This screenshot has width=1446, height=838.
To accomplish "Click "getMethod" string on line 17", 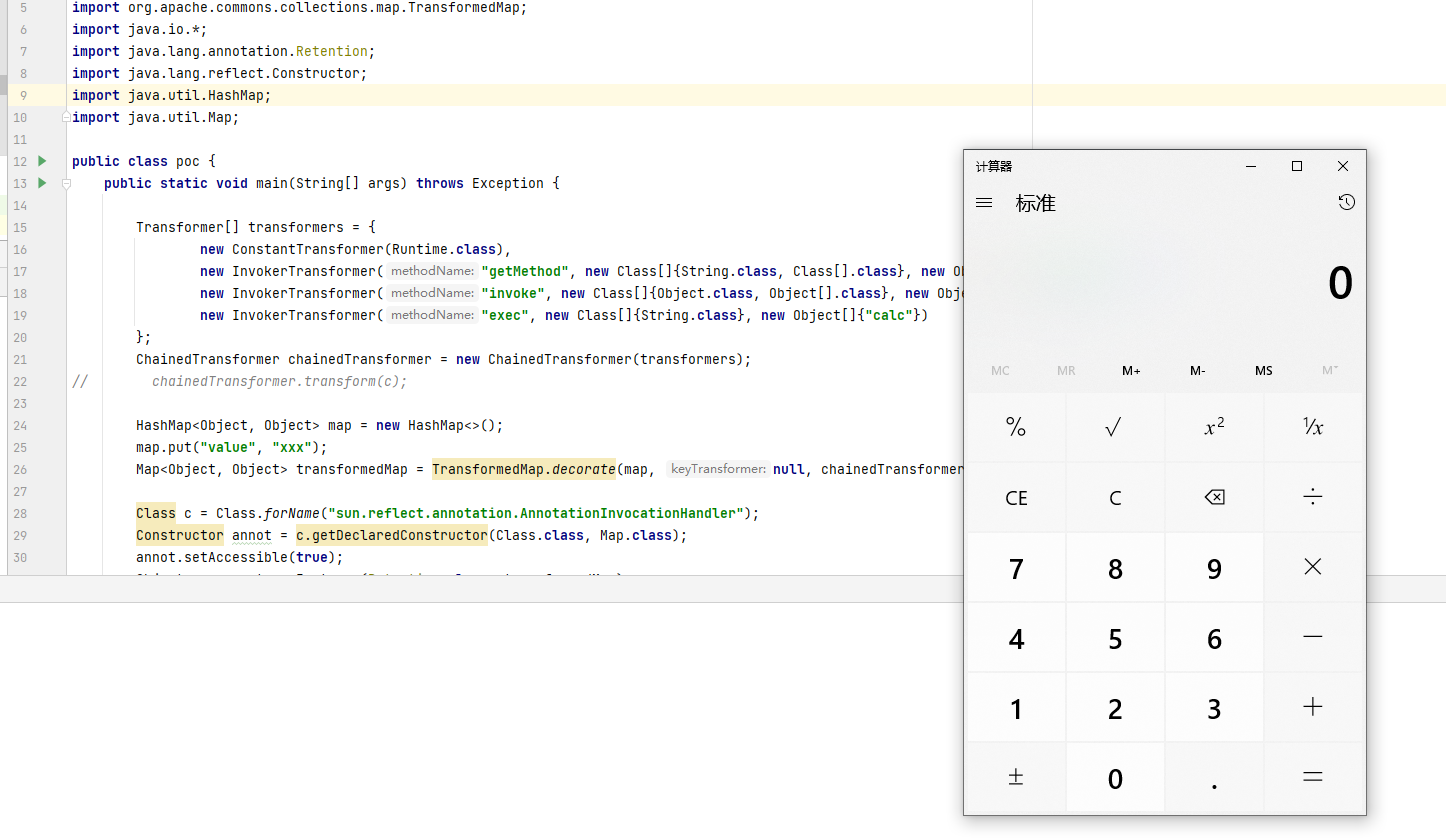I will [525, 271].
